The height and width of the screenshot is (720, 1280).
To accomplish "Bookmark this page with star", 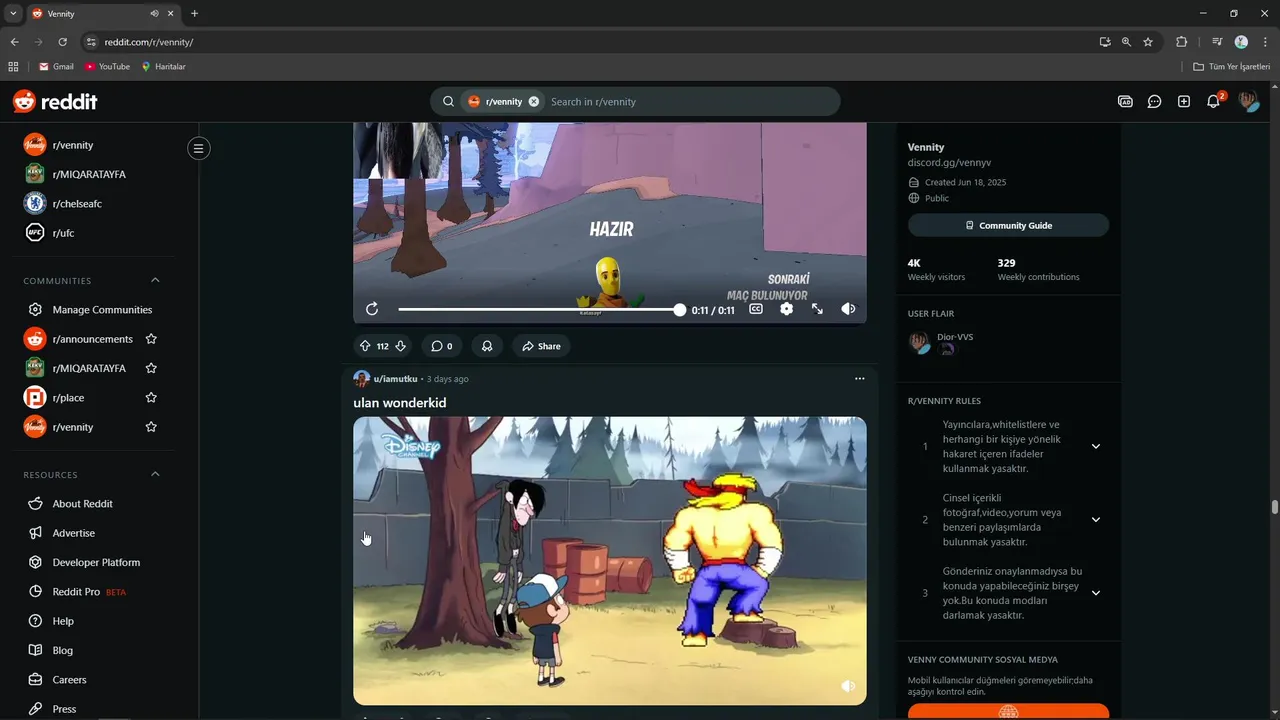I will coord(1148,42).
